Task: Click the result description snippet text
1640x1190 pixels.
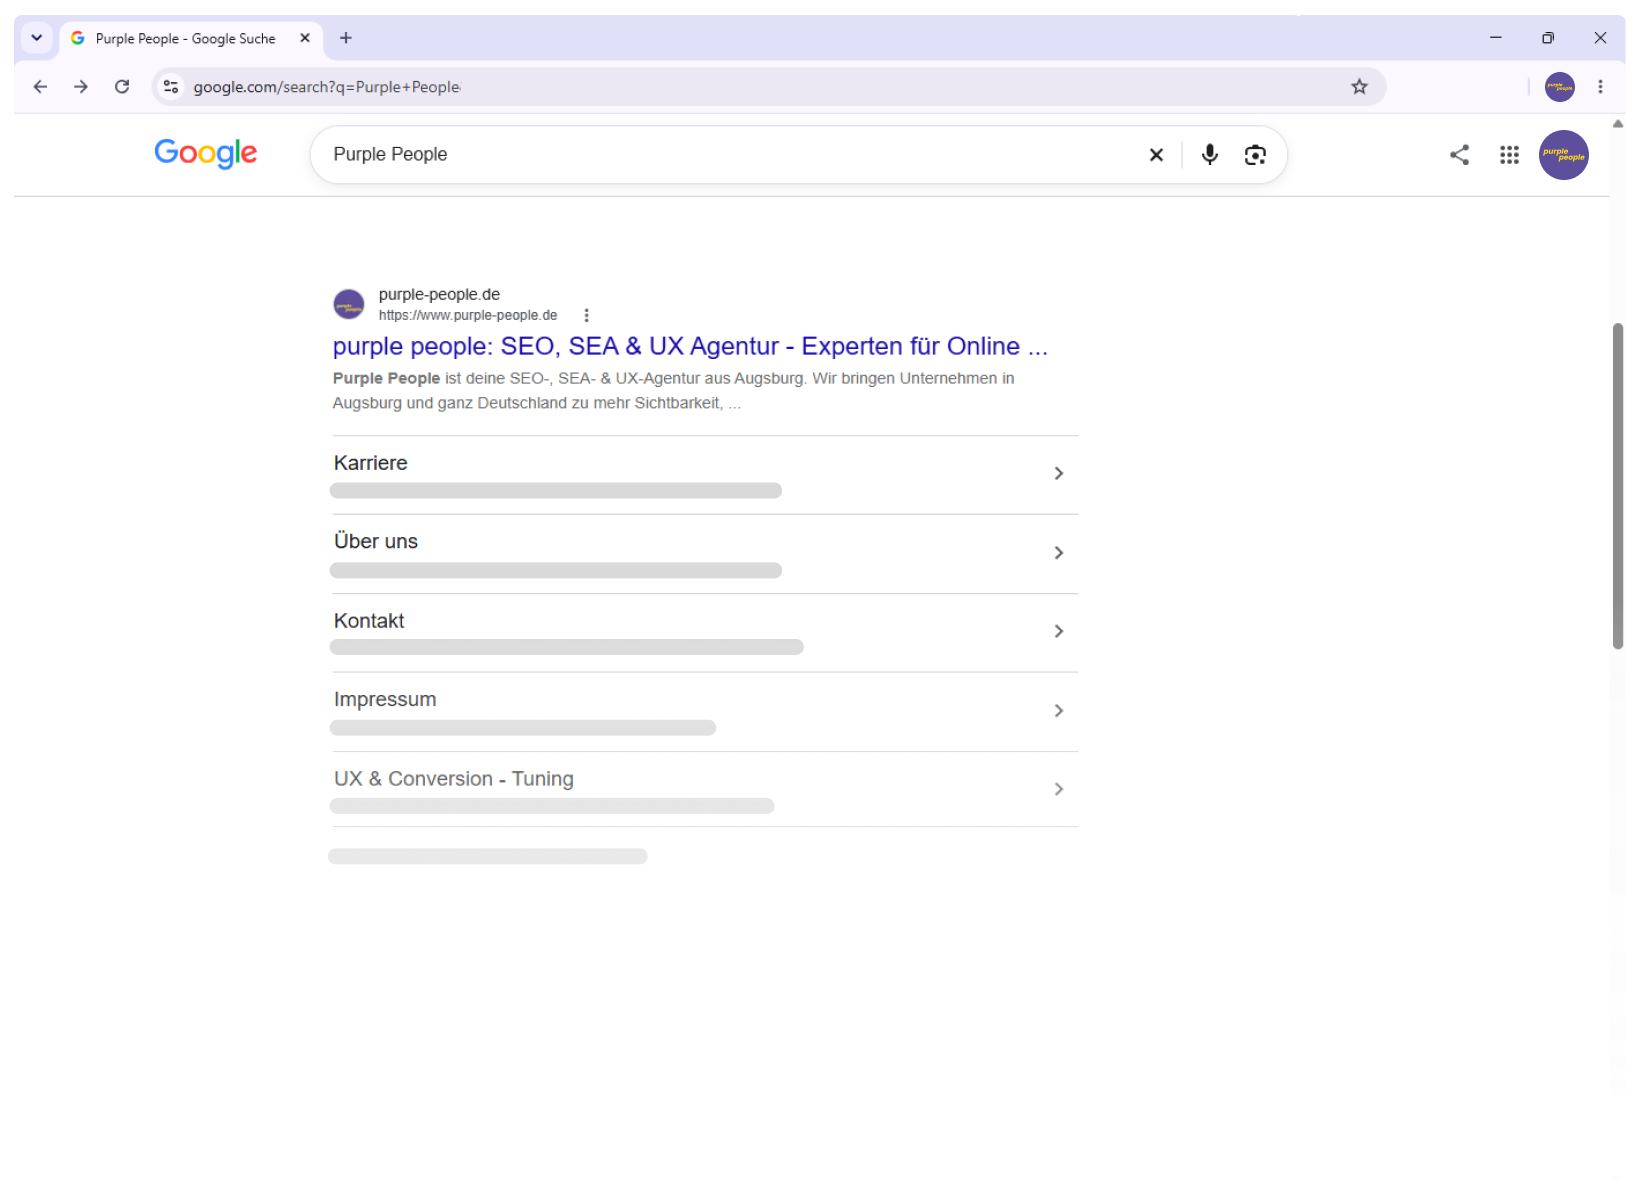Action: pyautogui.click(x=674, y=391)
